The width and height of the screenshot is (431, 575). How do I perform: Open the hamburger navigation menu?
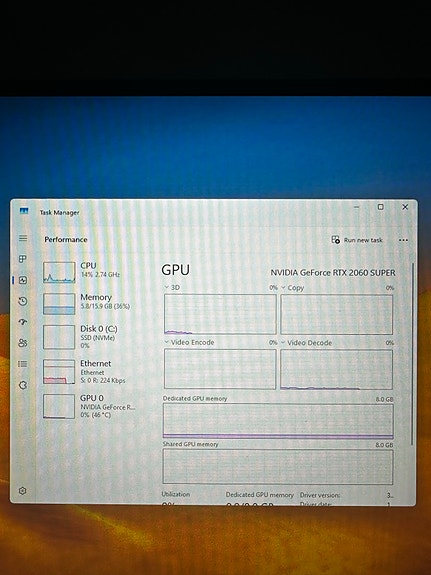[23, 238]
